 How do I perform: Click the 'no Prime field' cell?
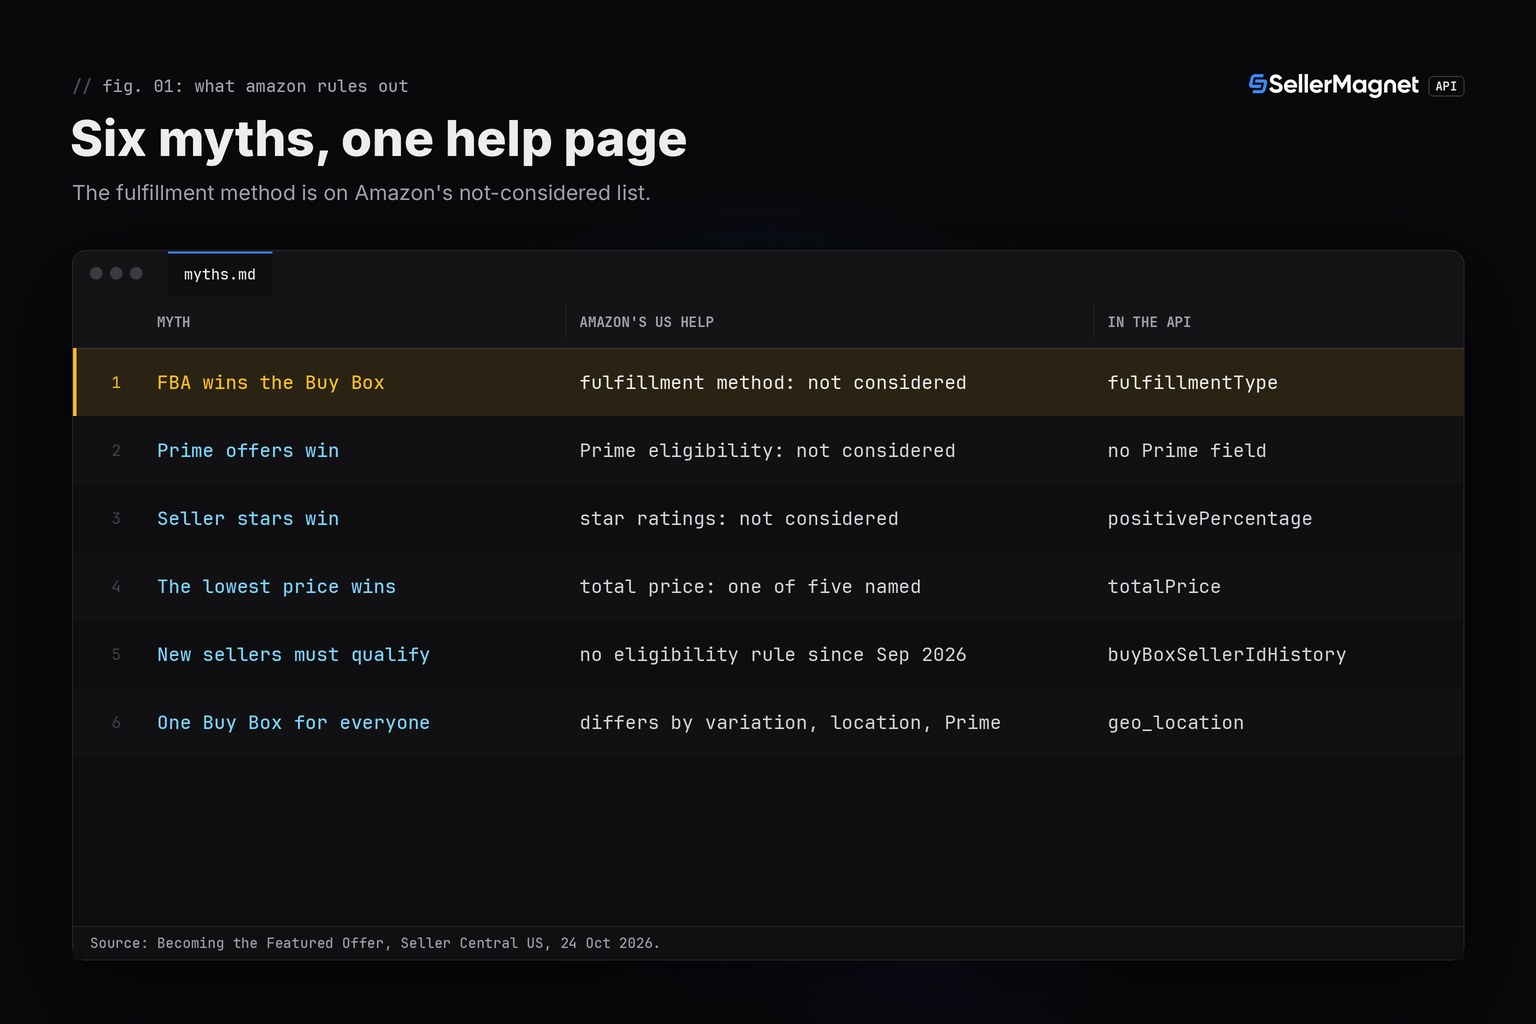[x=1187, y=451]
